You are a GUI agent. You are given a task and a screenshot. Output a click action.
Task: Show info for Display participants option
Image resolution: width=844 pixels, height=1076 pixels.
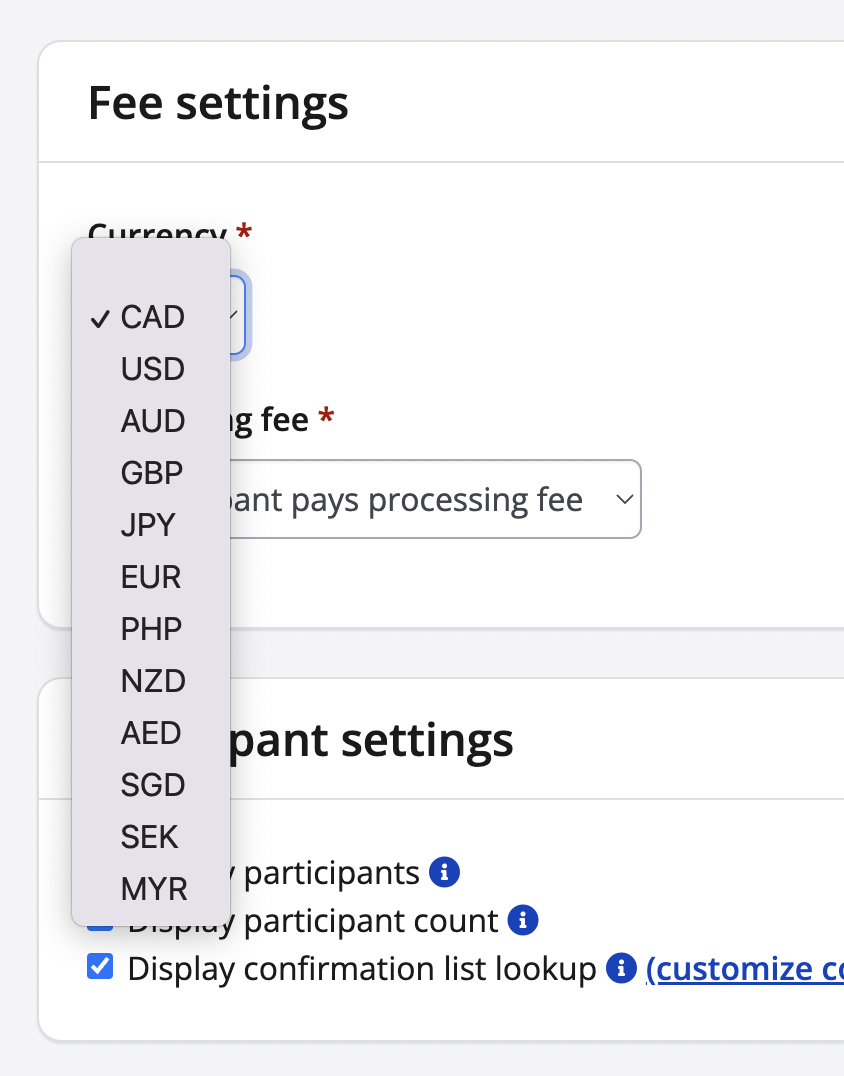point(444,873)
